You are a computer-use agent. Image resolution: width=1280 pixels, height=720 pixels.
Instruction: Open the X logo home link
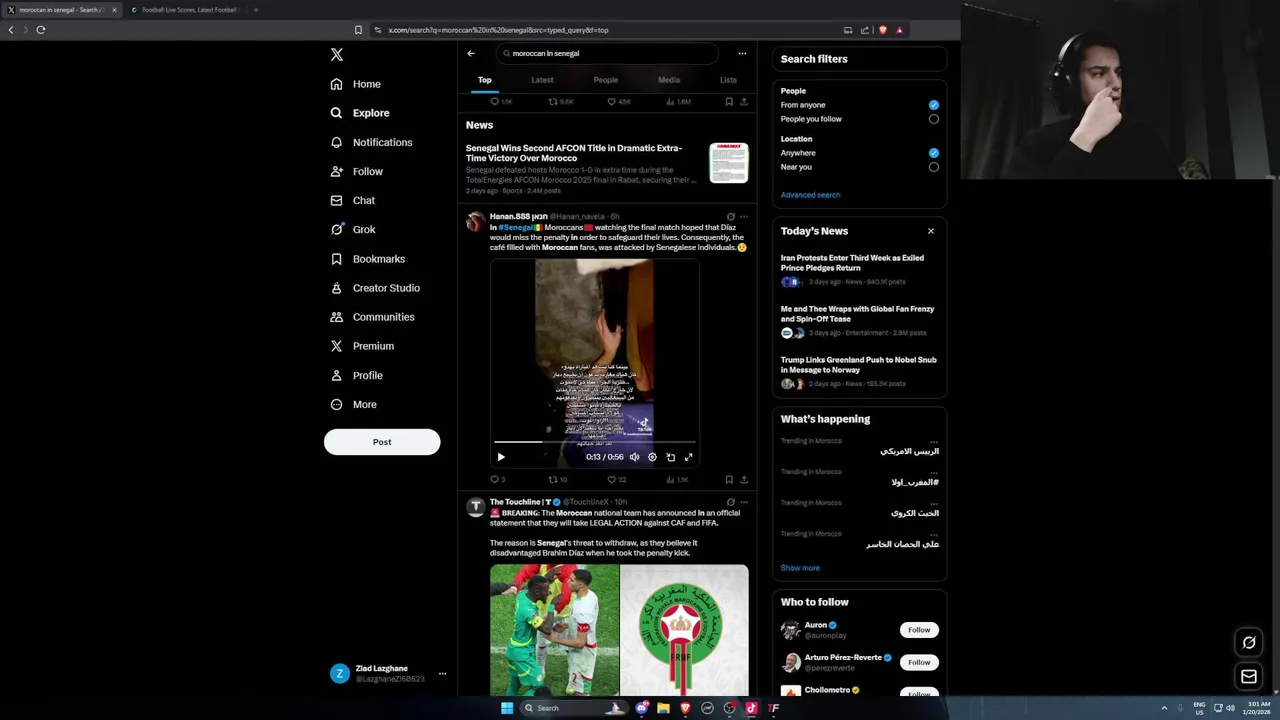point(337,55)
